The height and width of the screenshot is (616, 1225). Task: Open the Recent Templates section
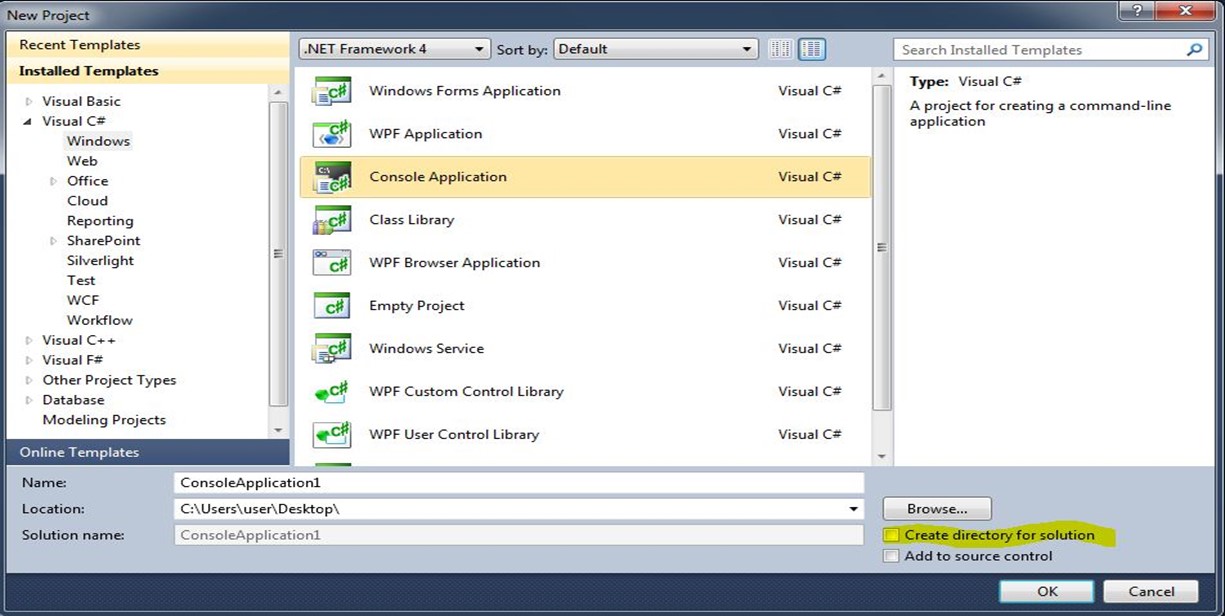pos(148,45)
